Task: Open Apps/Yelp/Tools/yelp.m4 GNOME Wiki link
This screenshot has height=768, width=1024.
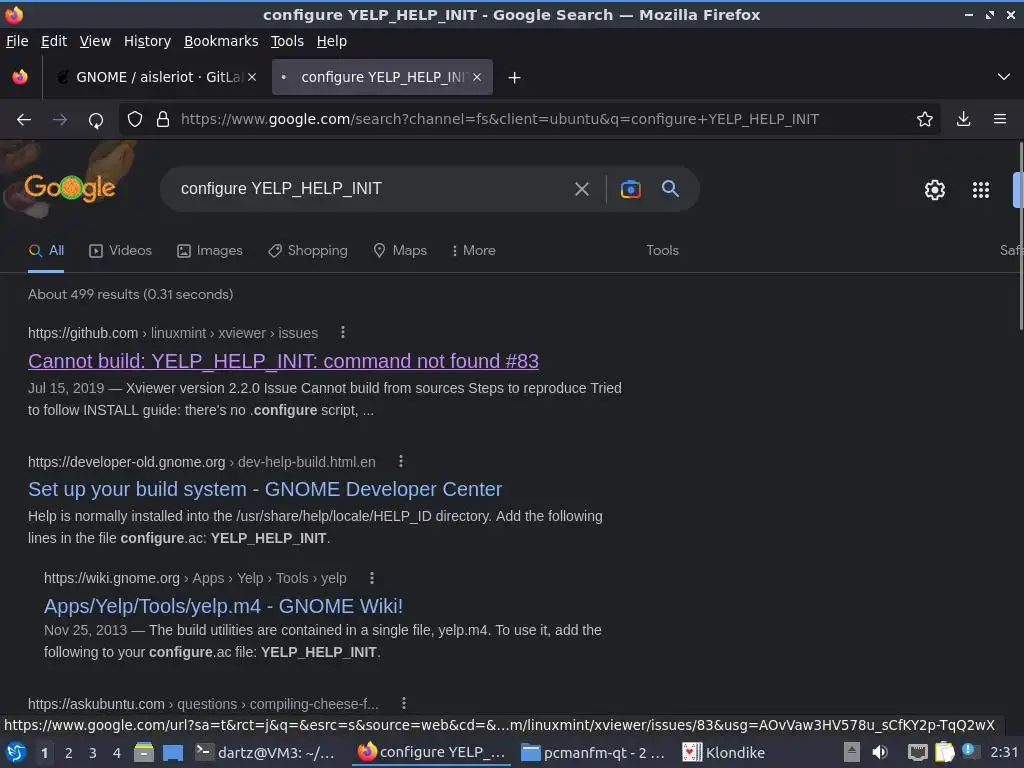Action: pos(223,606)
